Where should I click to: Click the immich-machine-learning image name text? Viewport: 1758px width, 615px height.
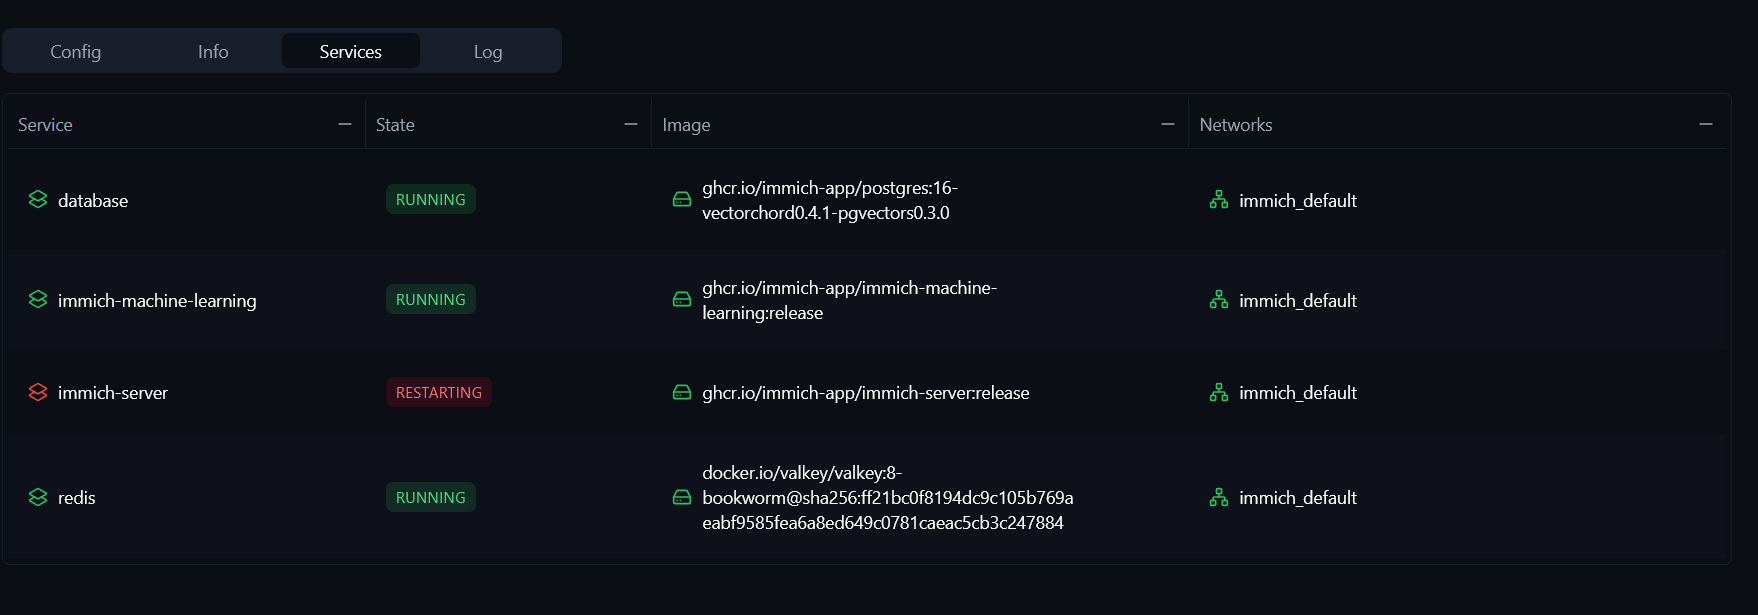[850, 300]
